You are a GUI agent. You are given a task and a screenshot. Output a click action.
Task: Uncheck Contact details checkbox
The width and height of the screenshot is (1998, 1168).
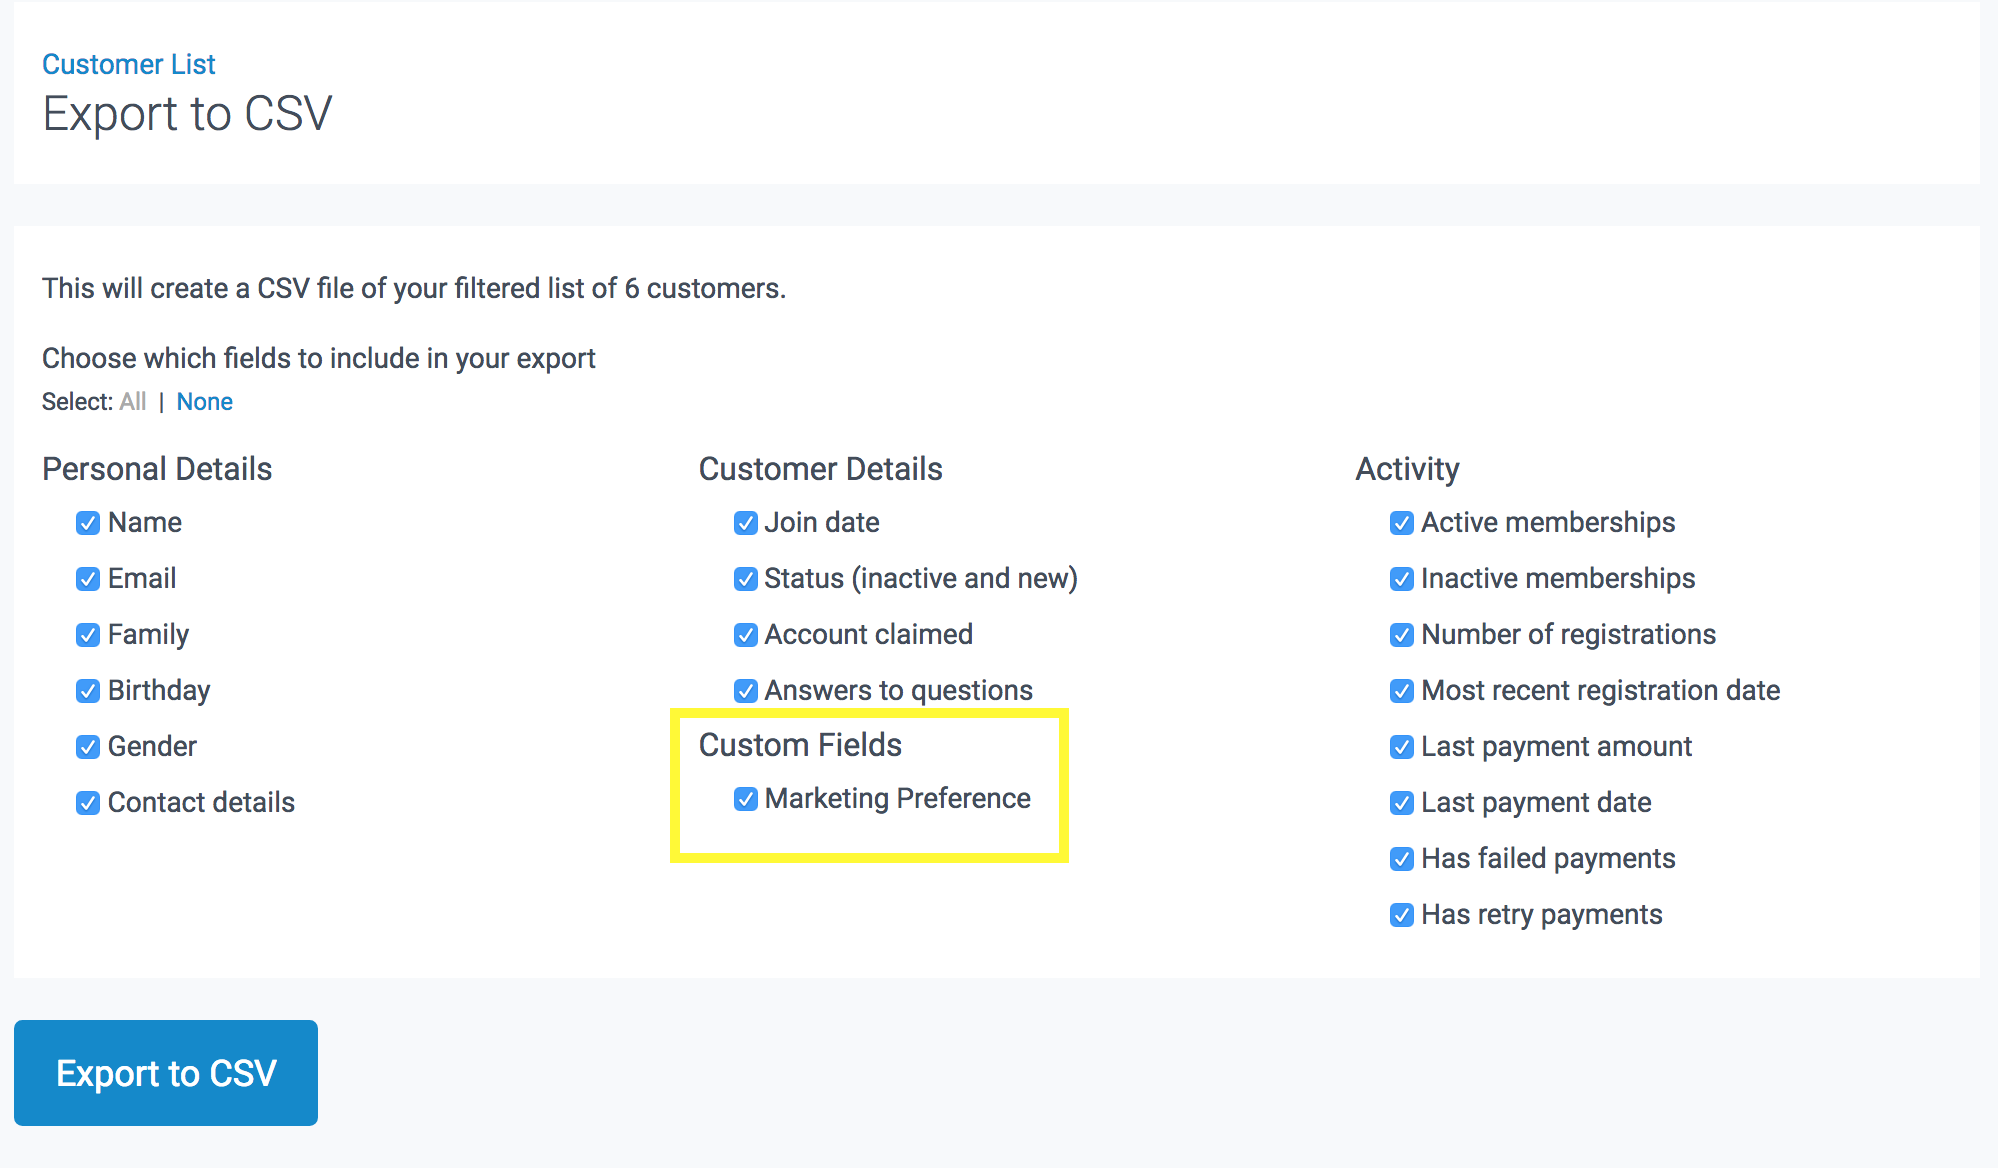click(88, 803)
